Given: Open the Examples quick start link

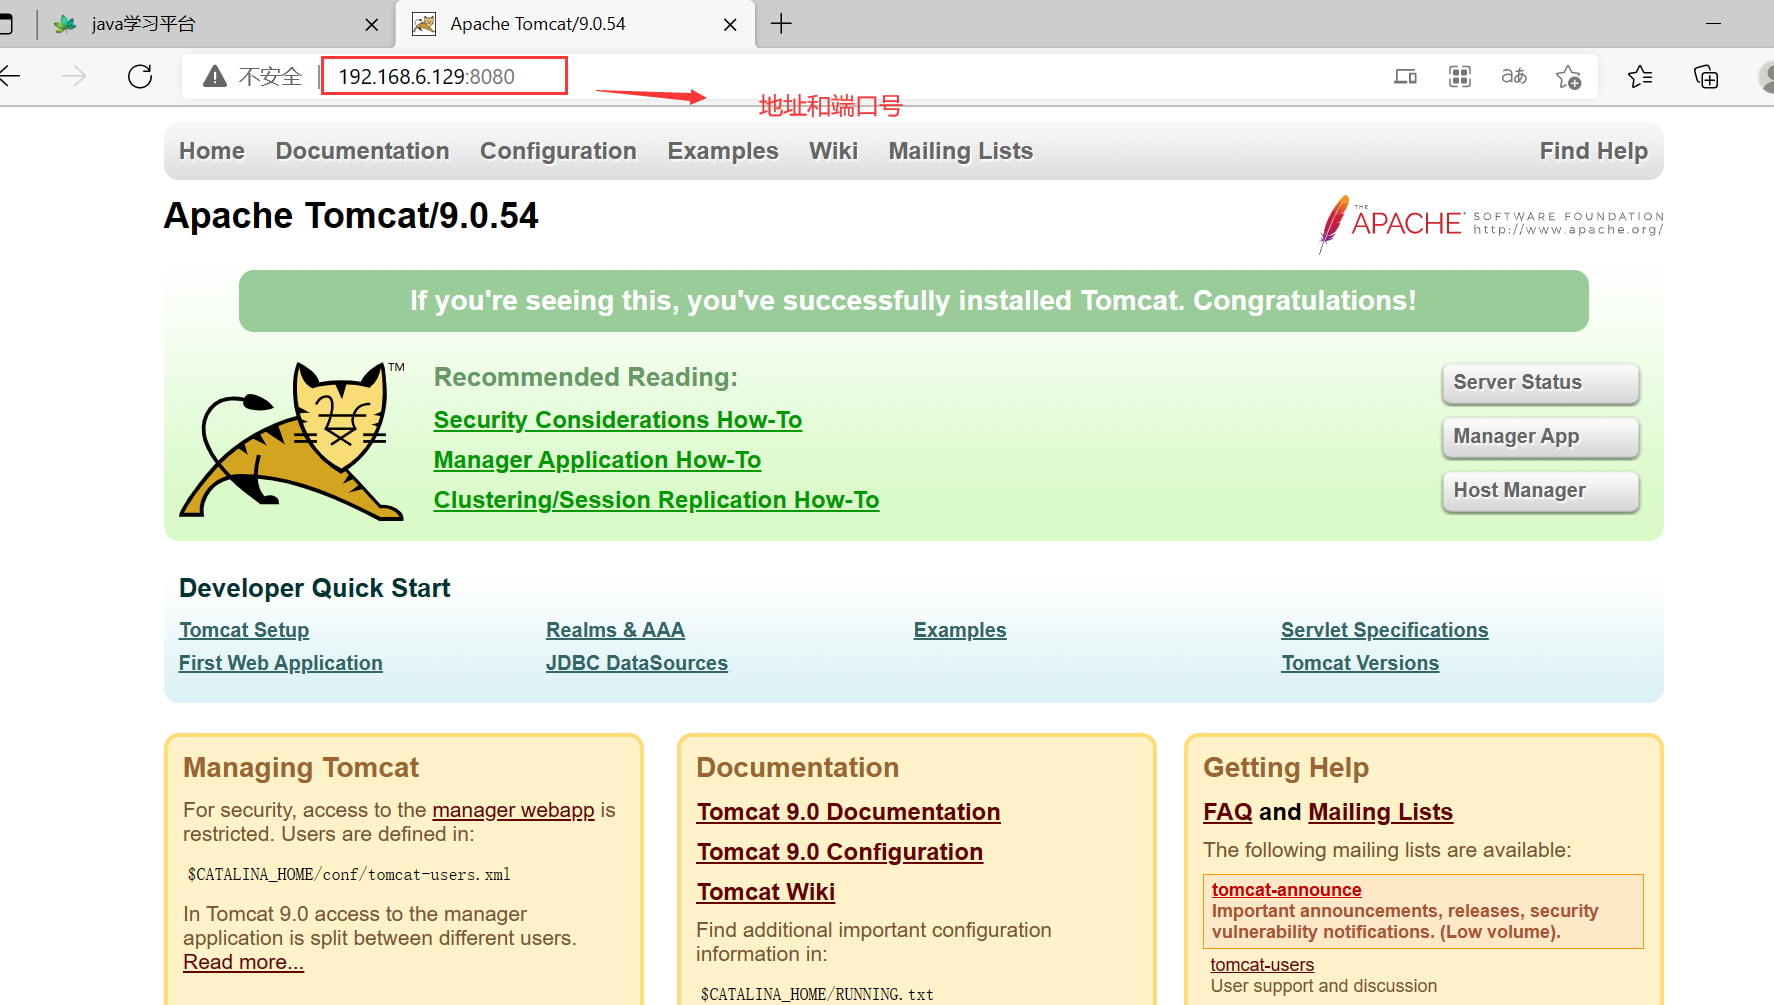Looking at the screenshot, I should coord(960,630).
